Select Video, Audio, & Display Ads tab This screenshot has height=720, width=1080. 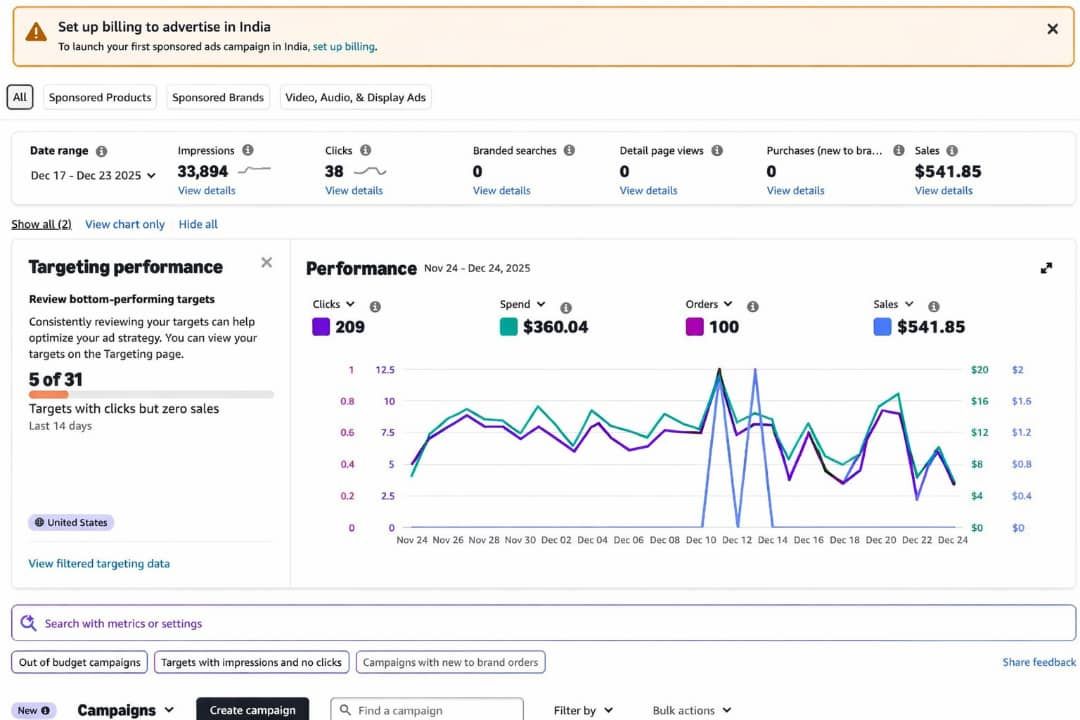point(355,97)
